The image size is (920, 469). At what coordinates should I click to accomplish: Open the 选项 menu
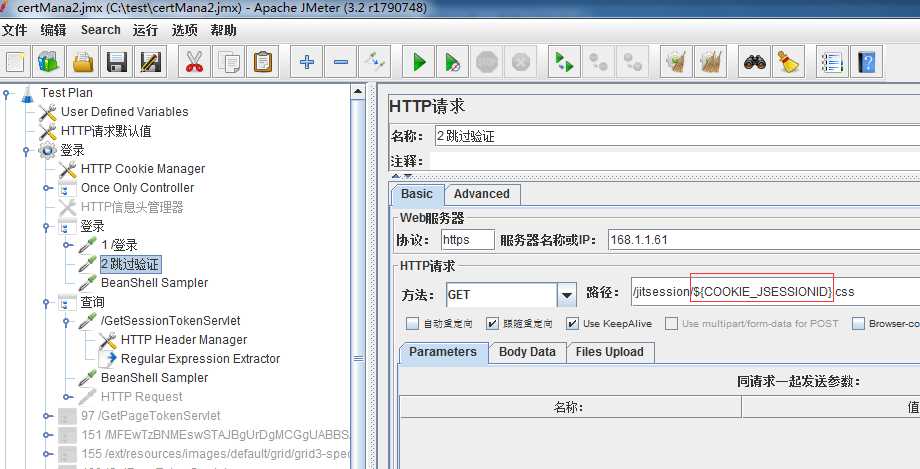tap(184, 30)
